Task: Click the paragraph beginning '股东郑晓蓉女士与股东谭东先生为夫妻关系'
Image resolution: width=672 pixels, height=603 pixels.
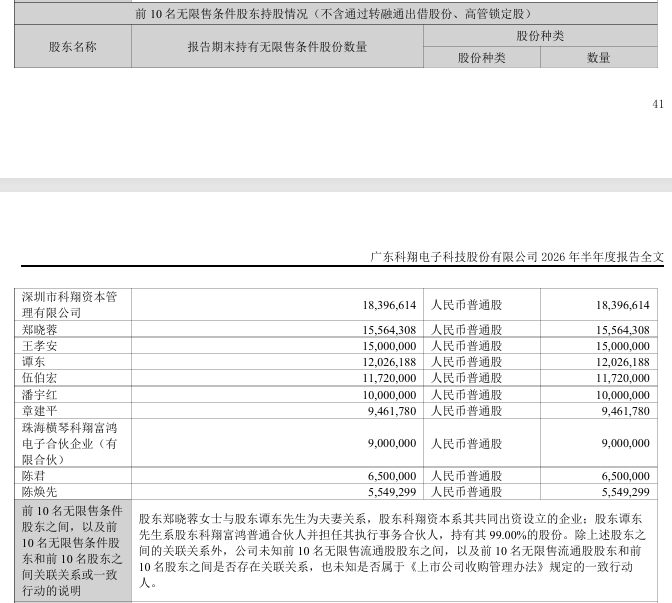Action: [392, 551]
